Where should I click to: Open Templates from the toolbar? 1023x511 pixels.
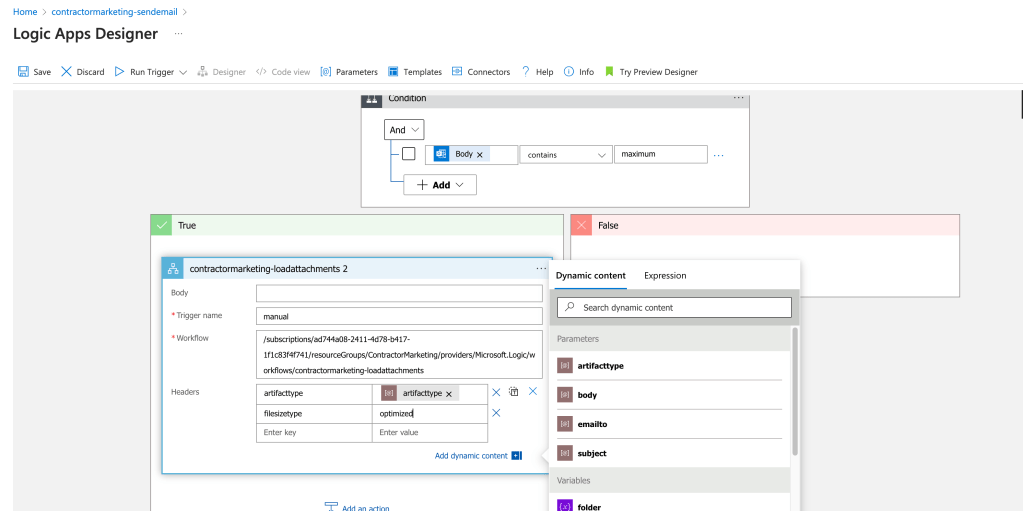pyautogui.click(x=415, y=72)
